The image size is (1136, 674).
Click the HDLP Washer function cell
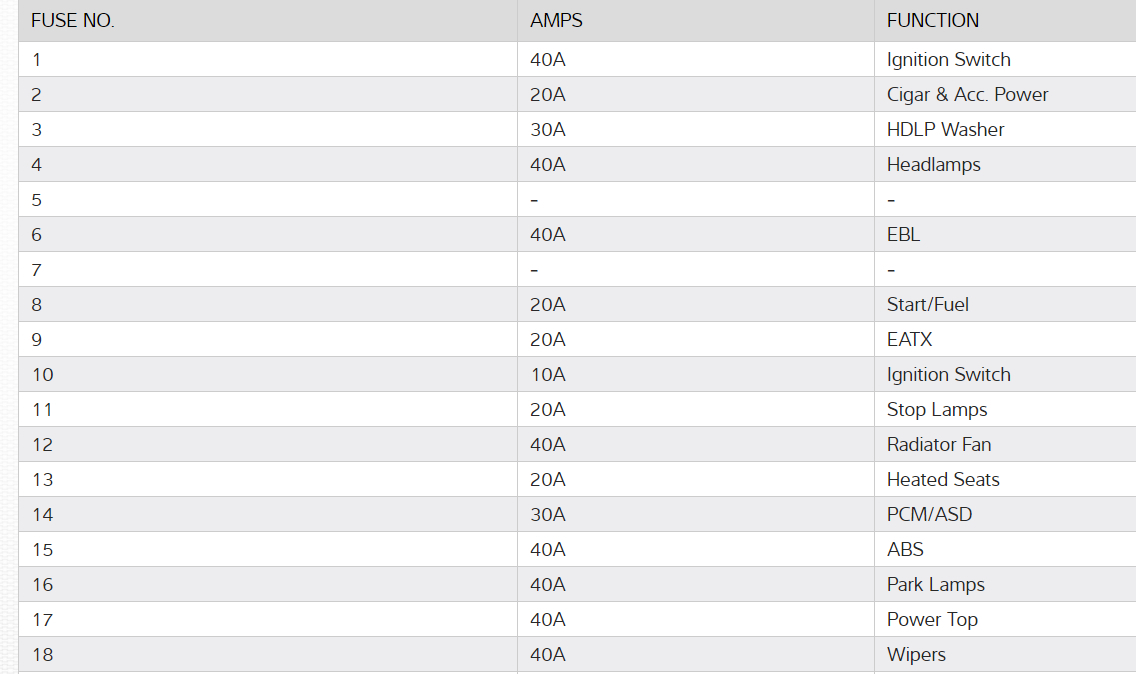(945, 130)
